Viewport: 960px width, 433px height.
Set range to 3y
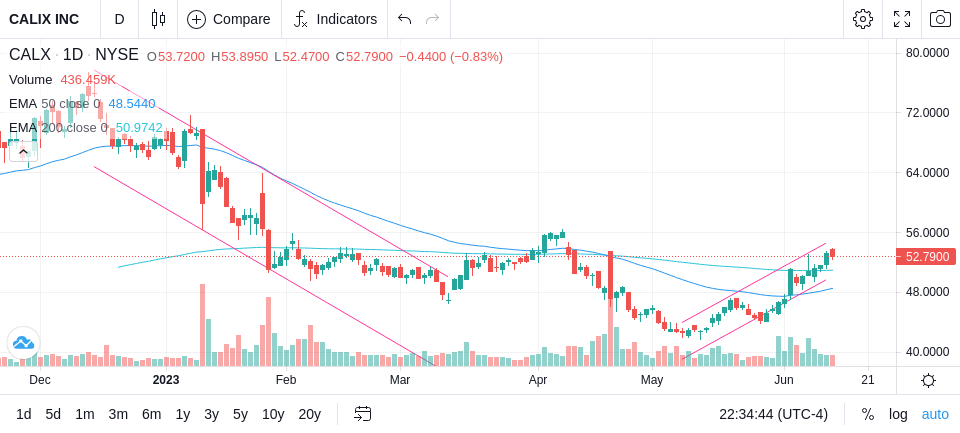coord(211,414)
